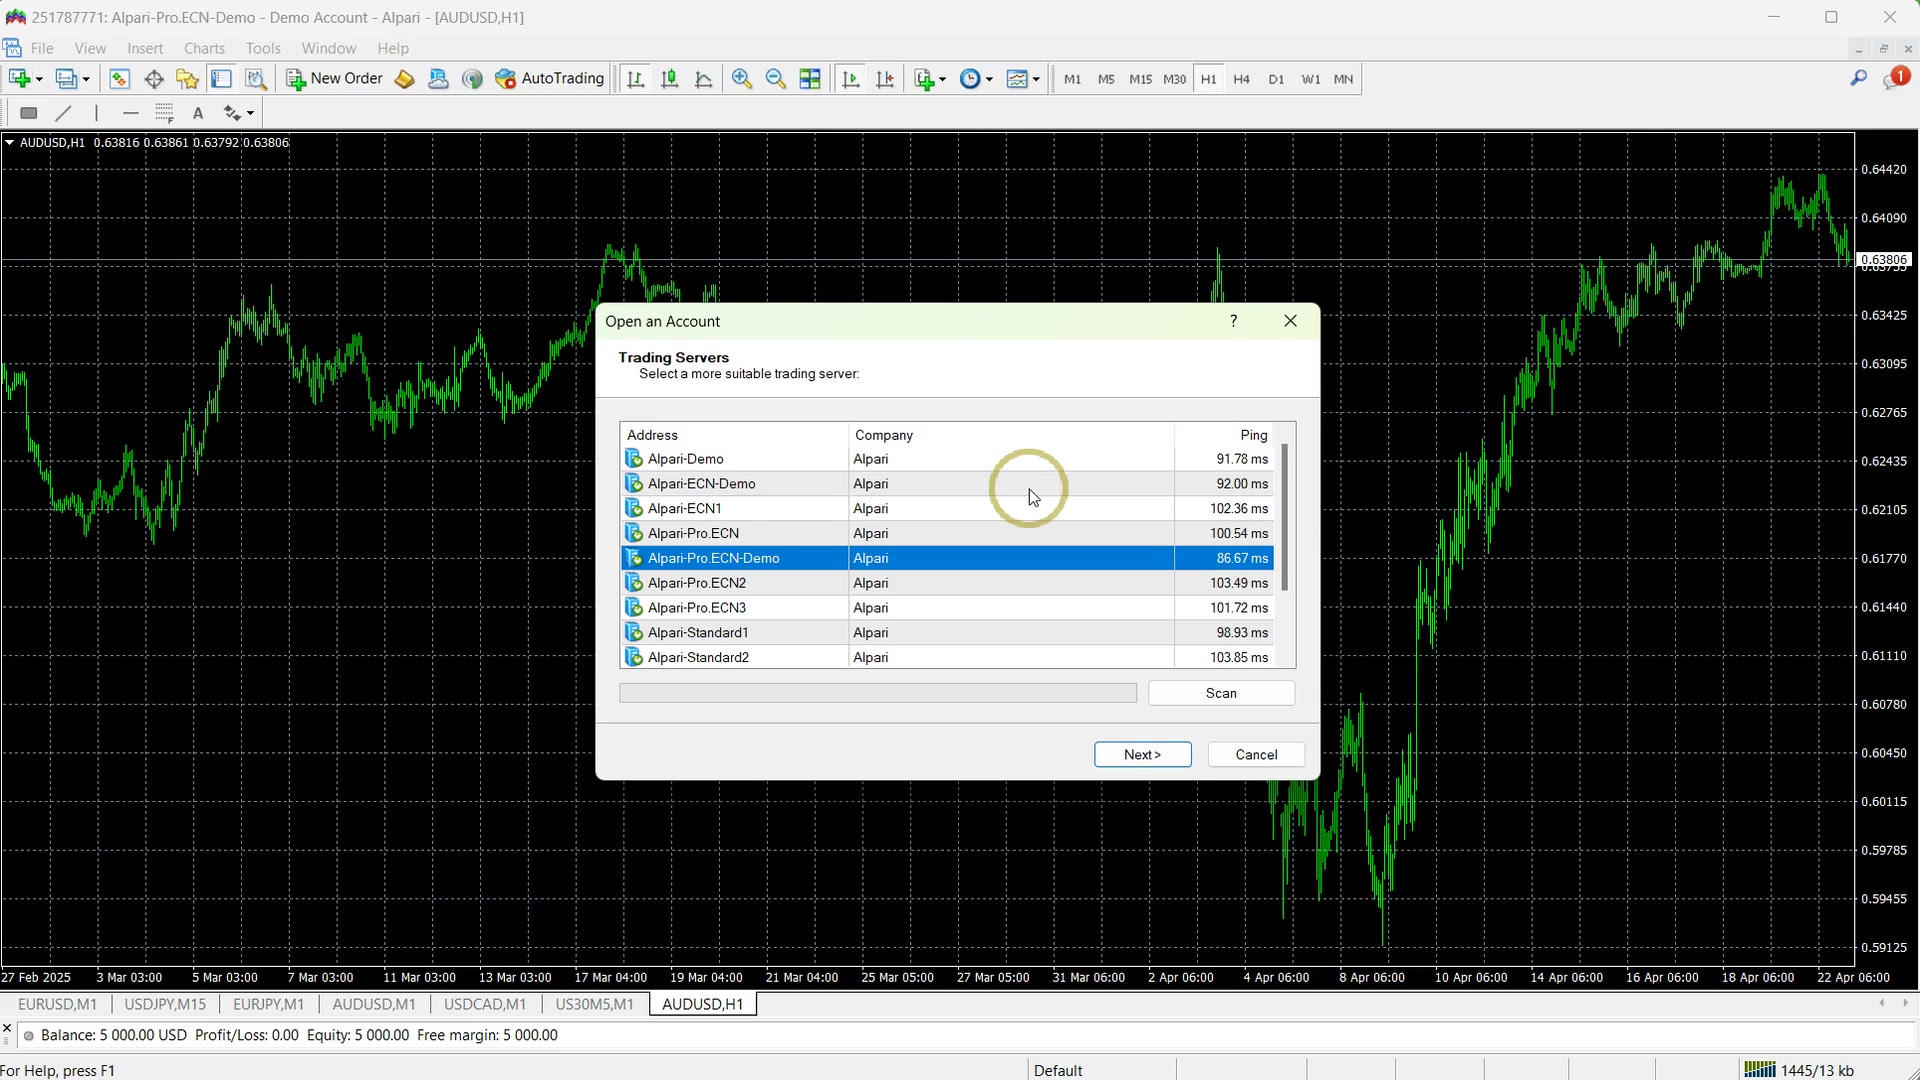
Task: Open the Data Window crosshair icon
Action: (x=154, y=79)
